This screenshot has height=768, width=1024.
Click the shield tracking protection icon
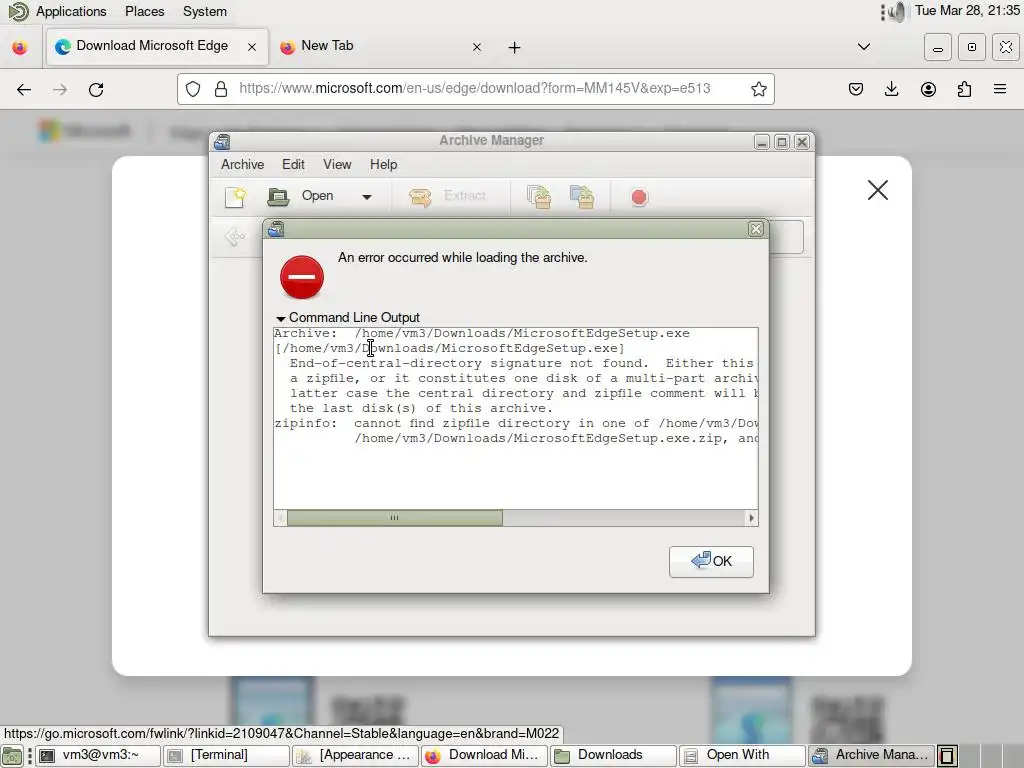(x=193, y=89)
